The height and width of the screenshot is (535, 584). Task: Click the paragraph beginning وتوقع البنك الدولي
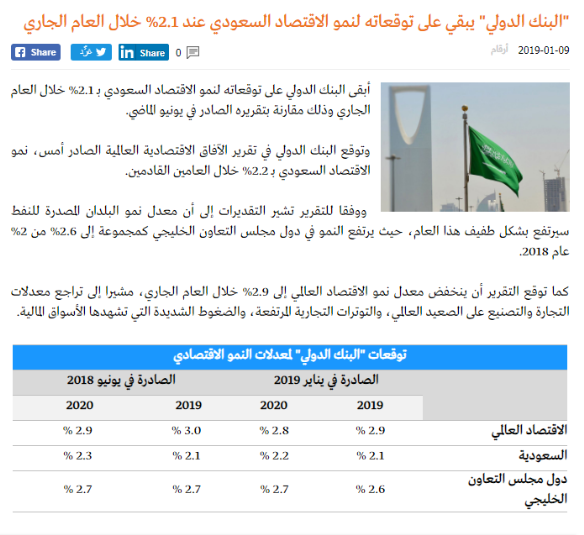[191, 161]
